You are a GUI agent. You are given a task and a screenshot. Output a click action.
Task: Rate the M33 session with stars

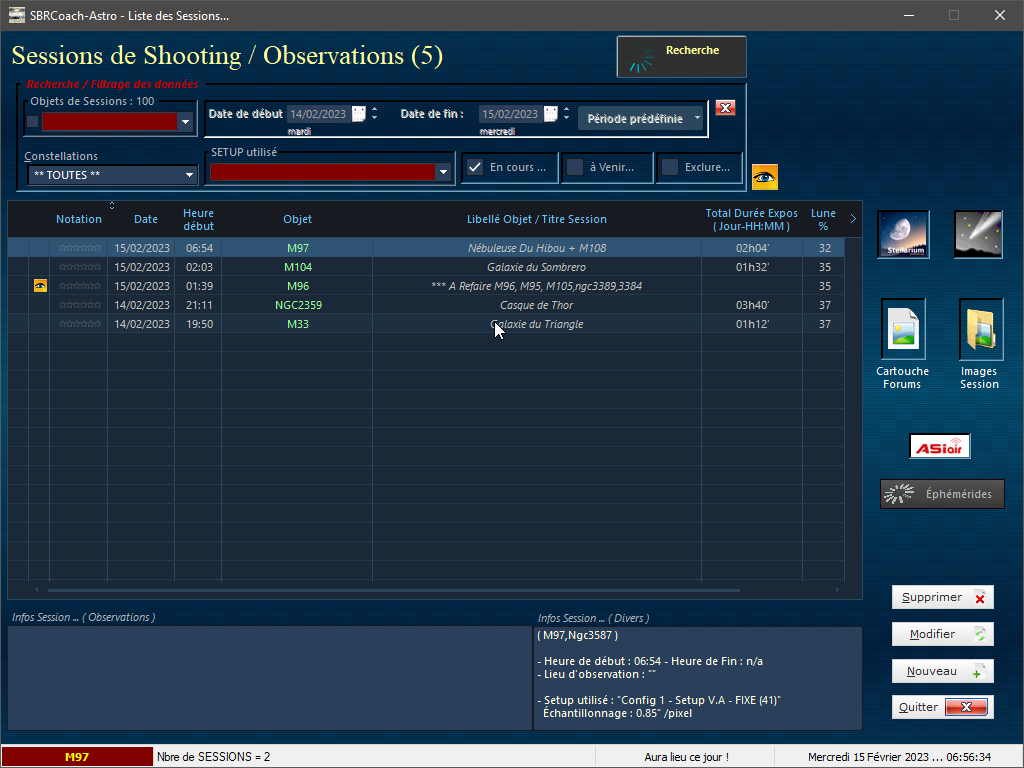pos(79,324)
